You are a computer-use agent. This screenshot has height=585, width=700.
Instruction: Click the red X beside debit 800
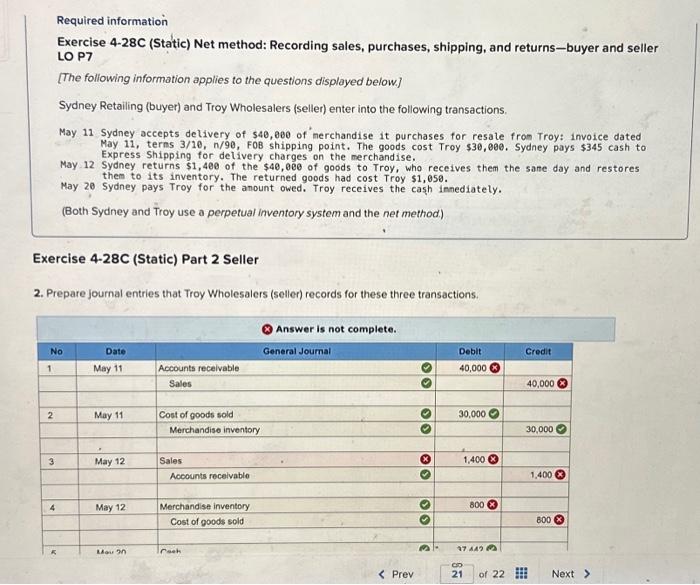[492, 505]
